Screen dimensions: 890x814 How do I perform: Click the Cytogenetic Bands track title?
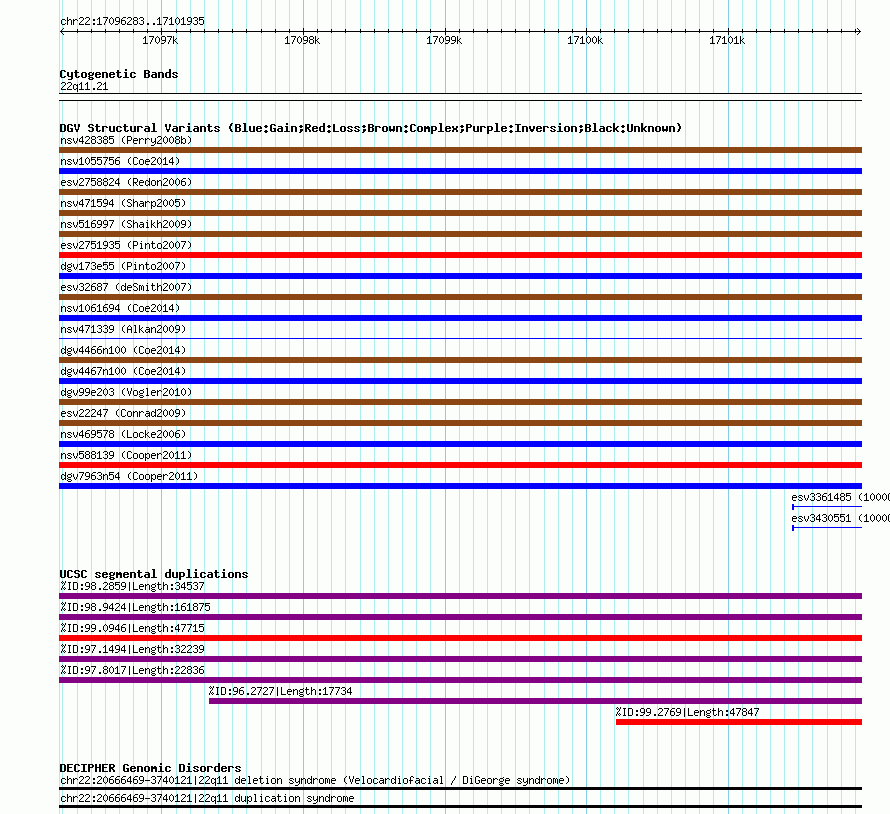[x=119, y=74]
